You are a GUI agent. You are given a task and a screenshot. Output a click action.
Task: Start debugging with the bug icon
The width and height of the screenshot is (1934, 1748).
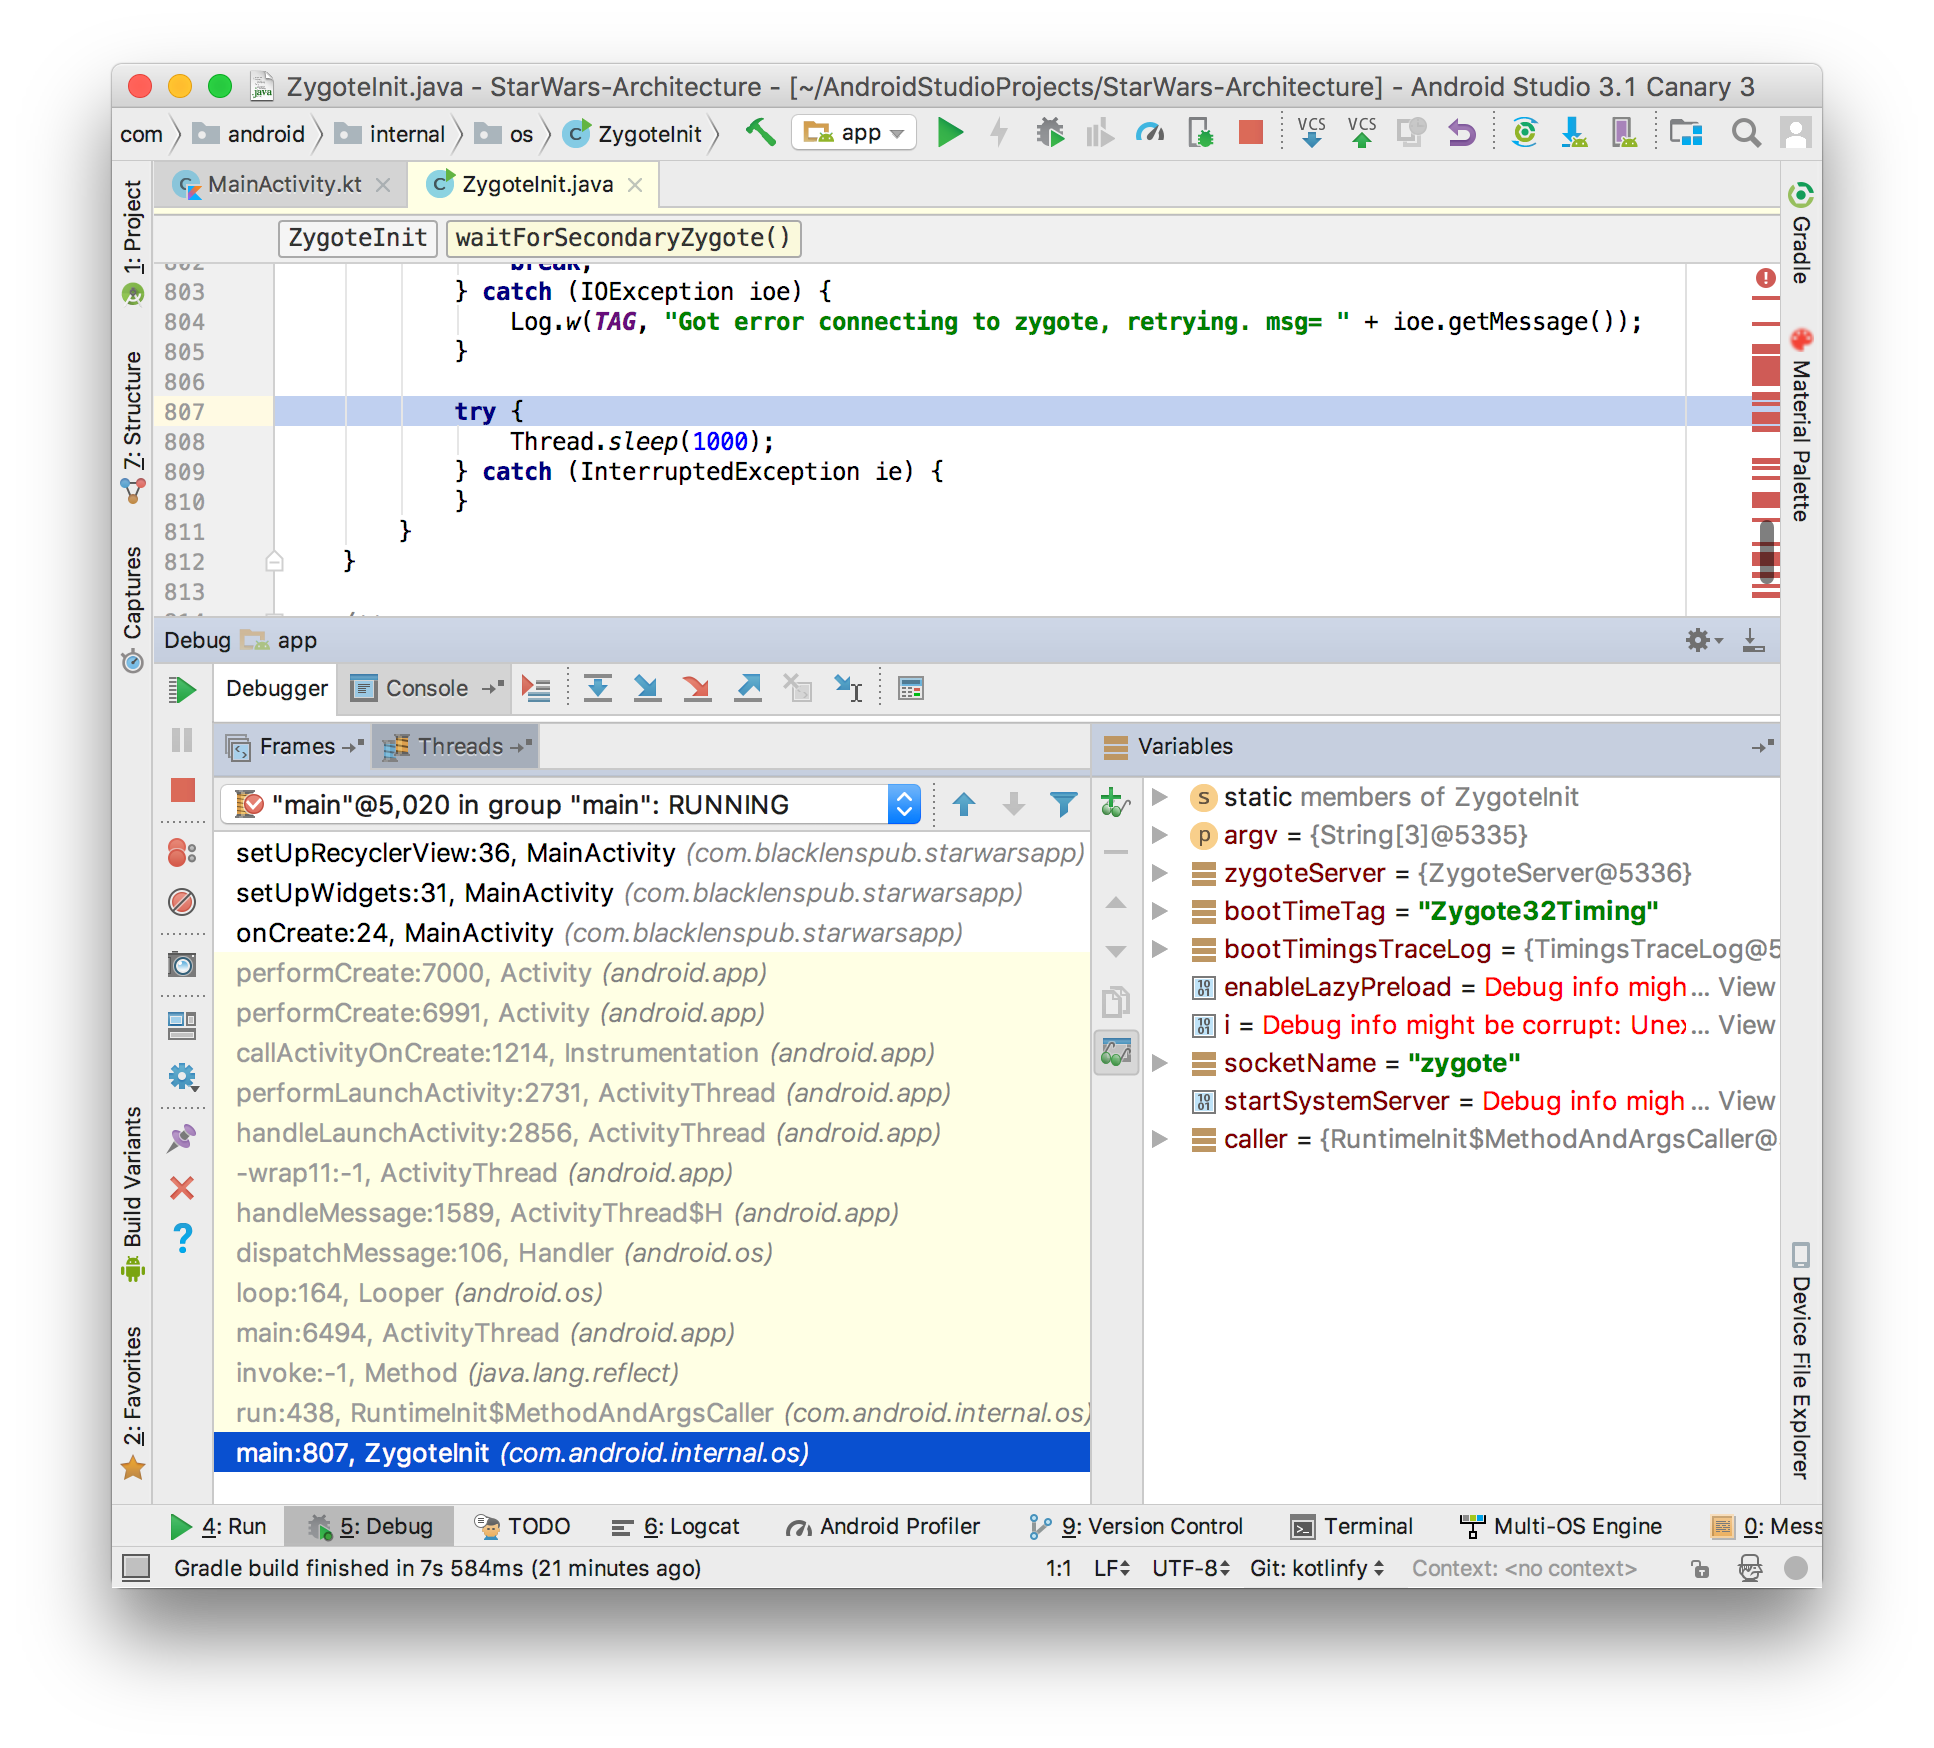1050,132
